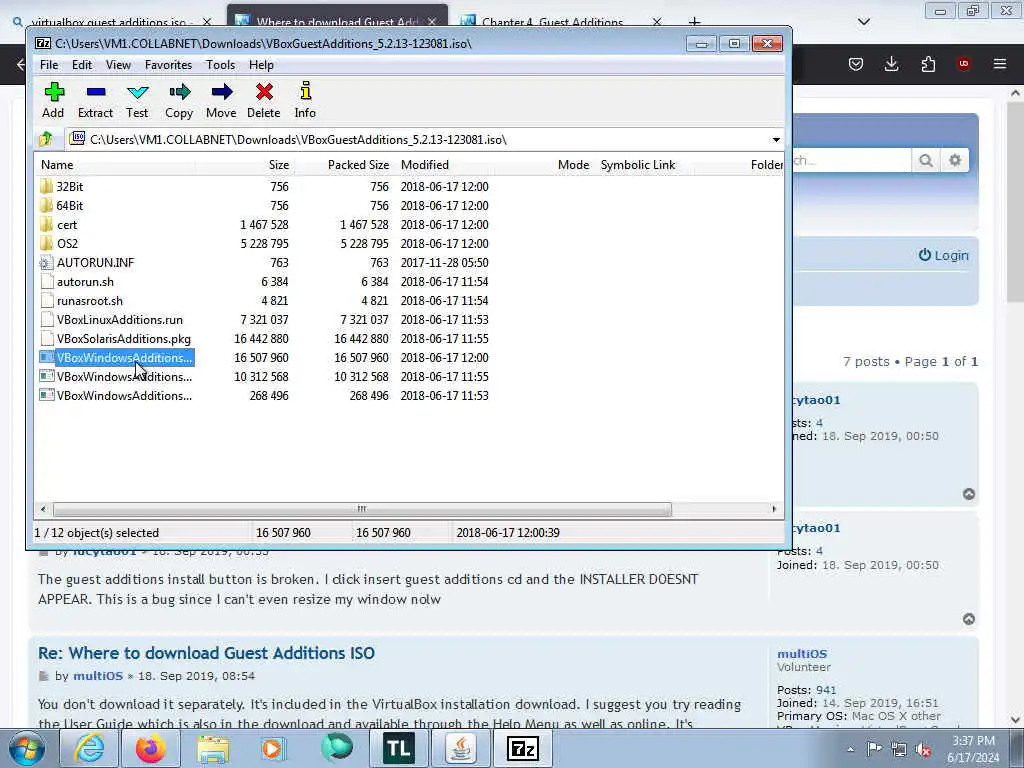
Task: Click the Firefox taskbar icon
Action: 151,748
